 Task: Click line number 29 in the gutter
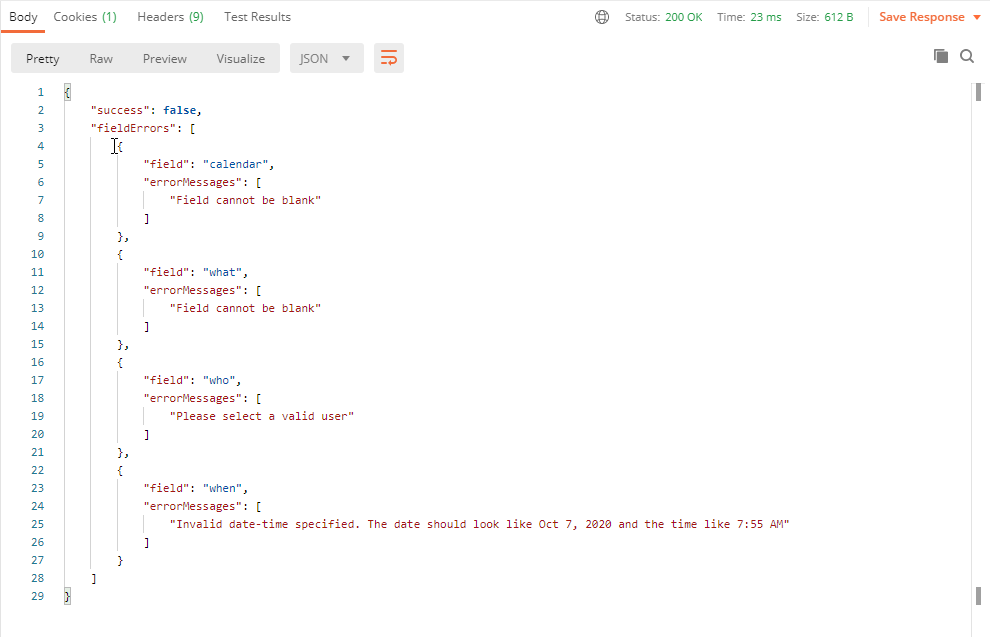pos(37,596)
